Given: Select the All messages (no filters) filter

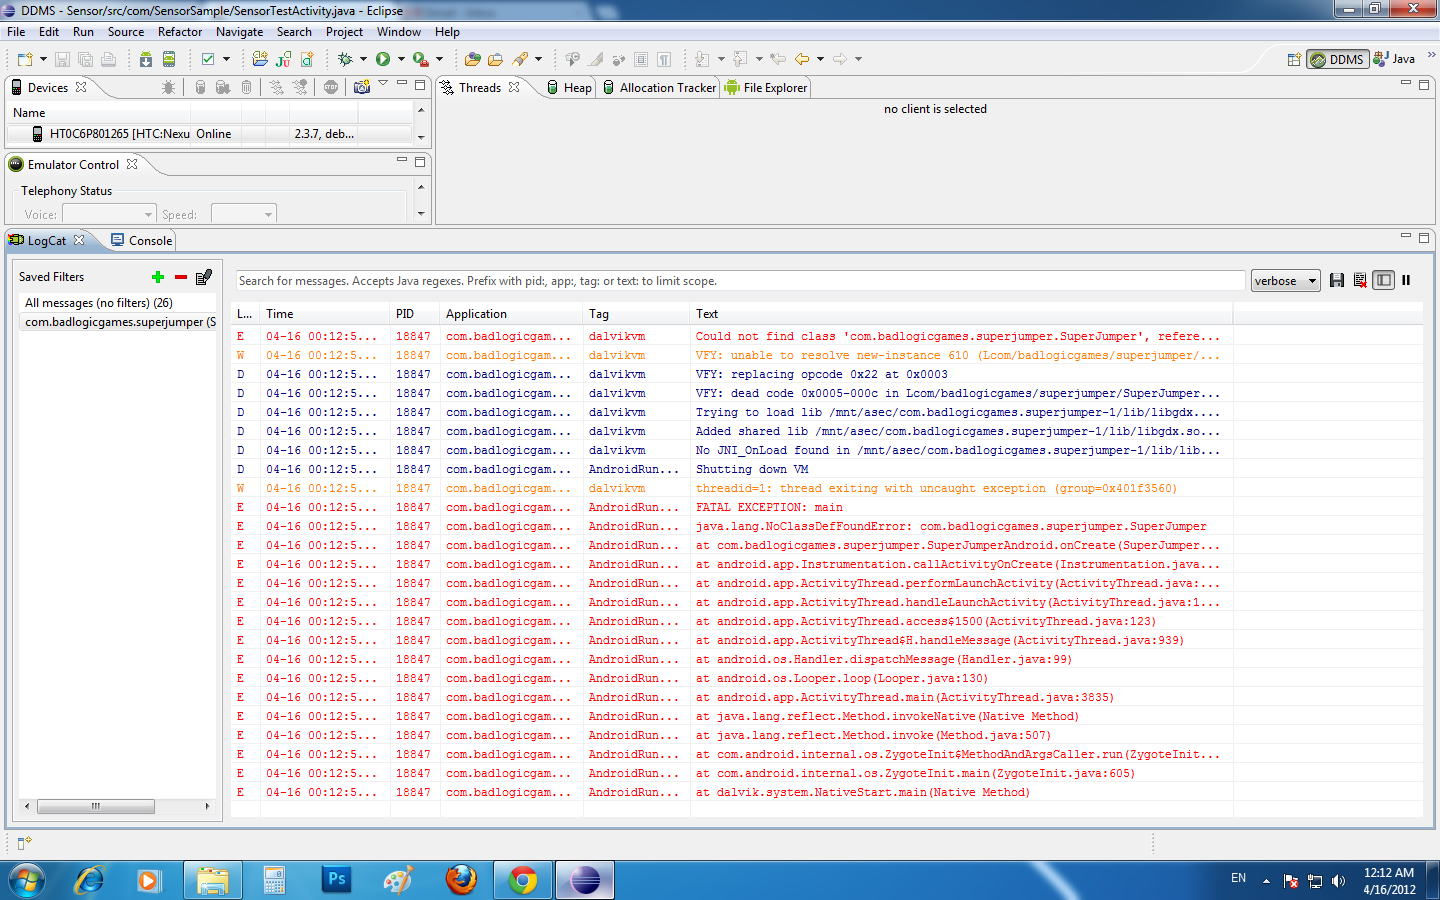Looking at the screenshot, I should click(118, 303).
